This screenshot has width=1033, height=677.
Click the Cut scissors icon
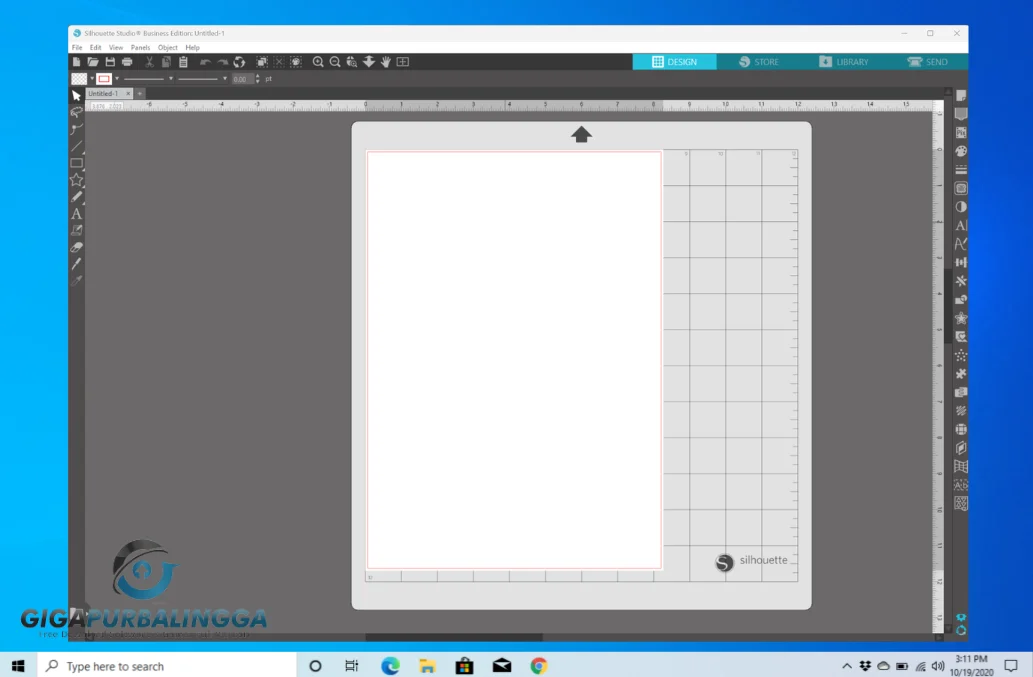150,62
